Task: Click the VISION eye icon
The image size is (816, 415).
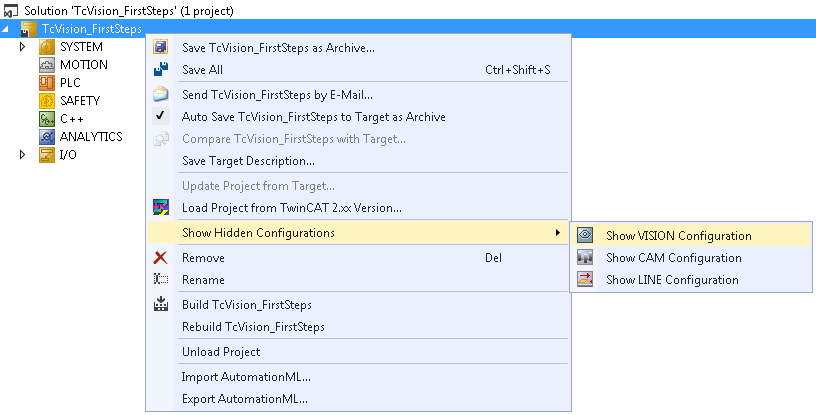Action: click(x=585, y=235)
